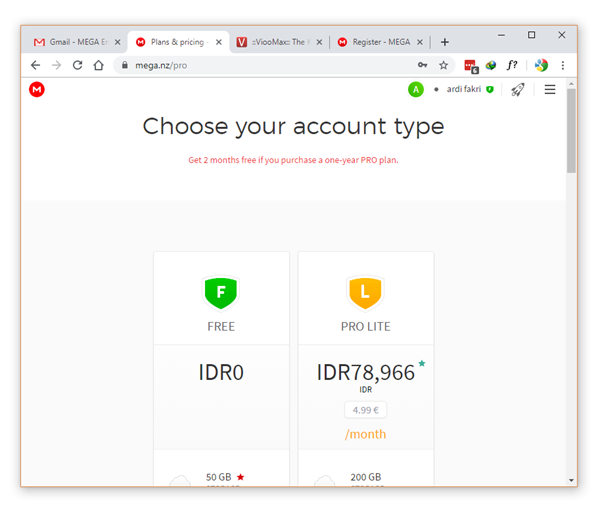The height and width of the screenshot is (514, 600).
Task: Click the MEGA logo icon on the page
Action: (x=37, y=90)
